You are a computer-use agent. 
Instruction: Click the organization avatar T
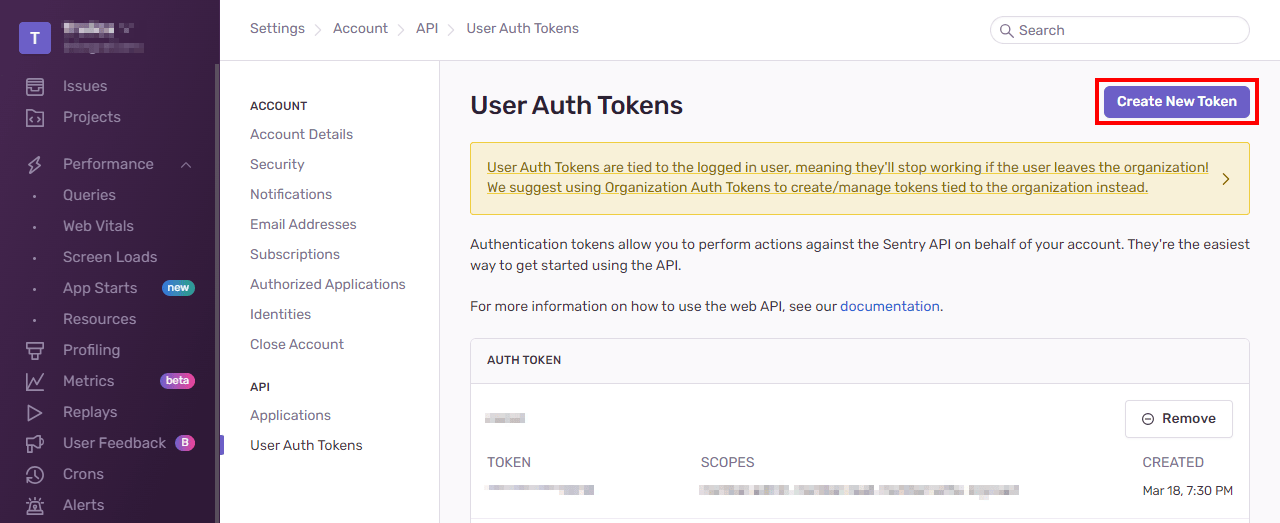coord(35,38)
